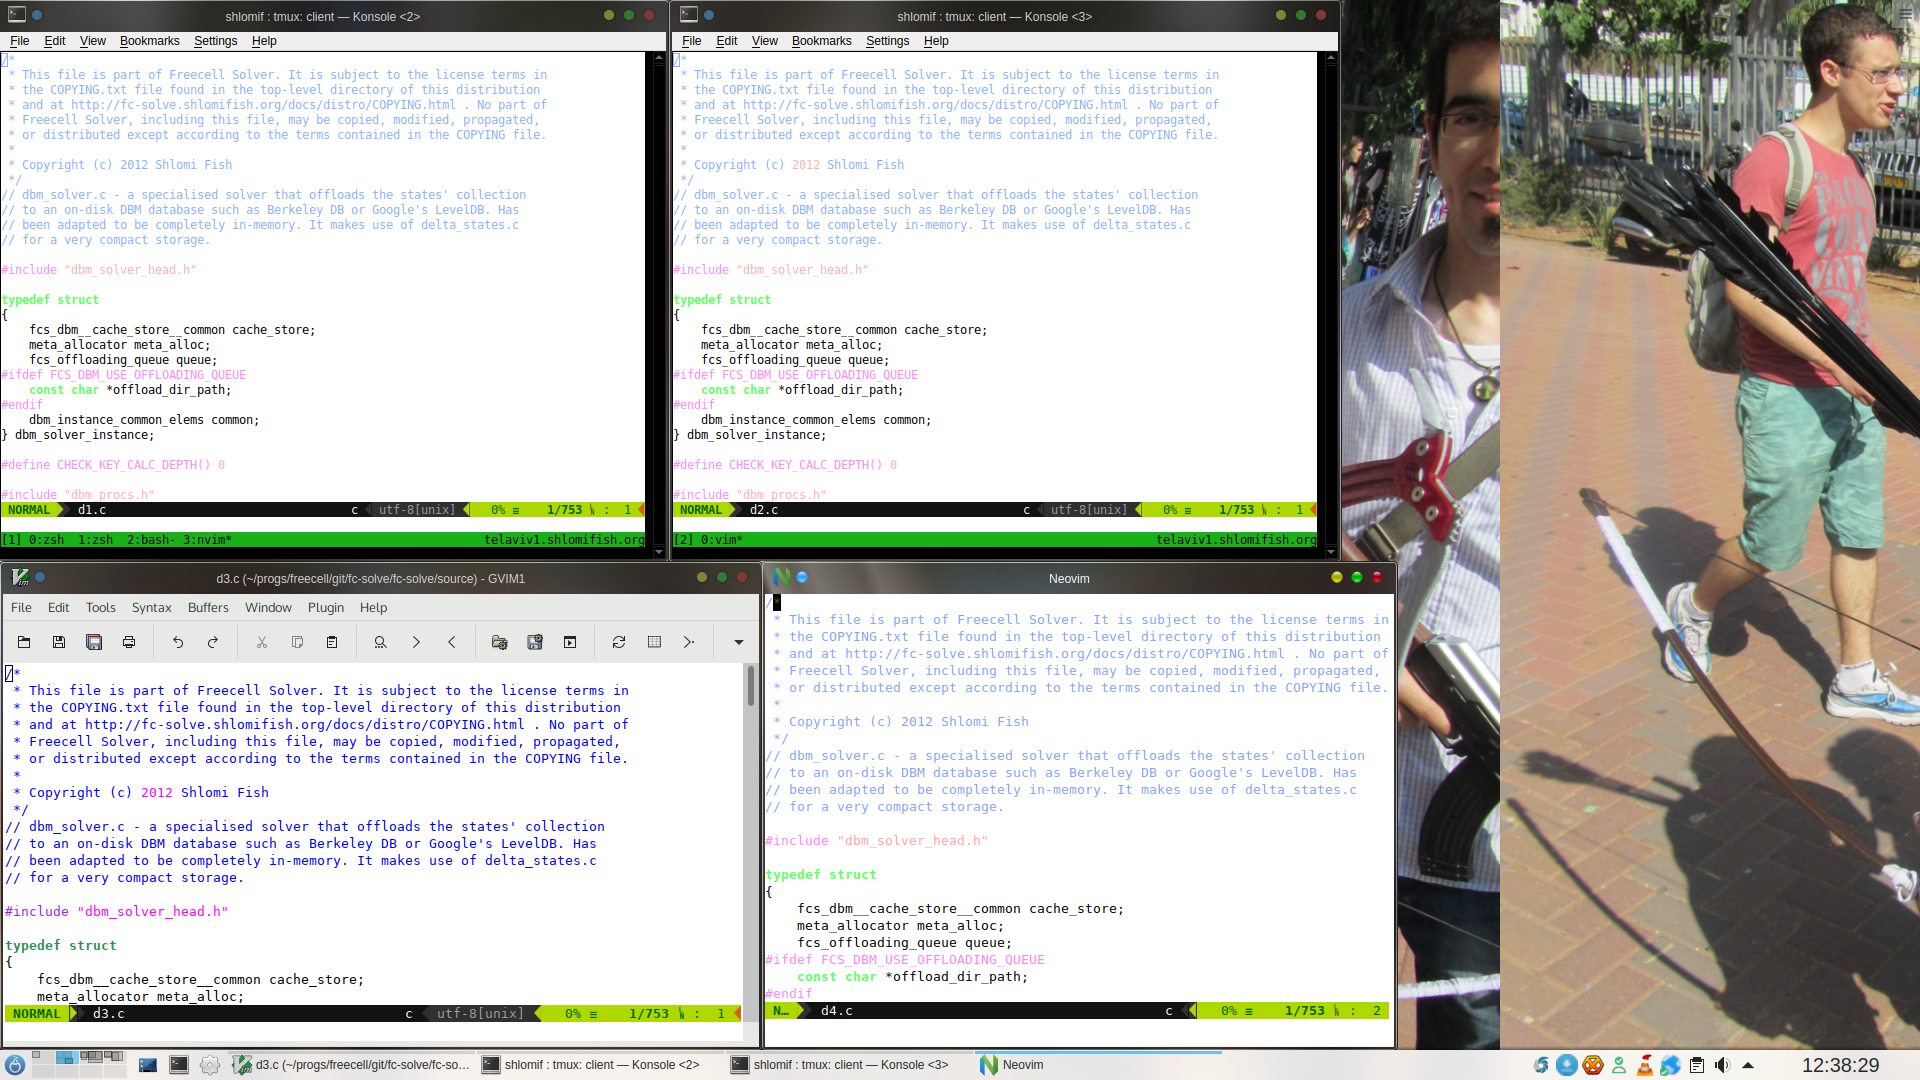This screenshot has width=1920, height=1080.
Task: Click the Find Previous arrow in GVIM
Action: [451, 643]
